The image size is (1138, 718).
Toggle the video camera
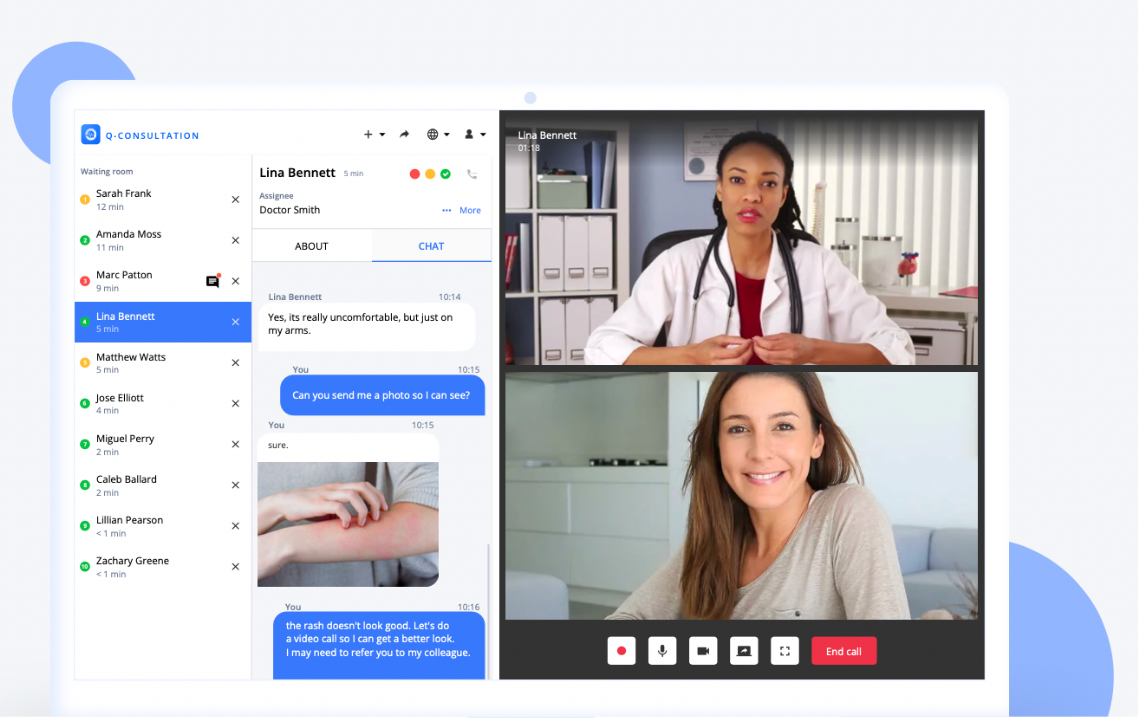(703, 651)
